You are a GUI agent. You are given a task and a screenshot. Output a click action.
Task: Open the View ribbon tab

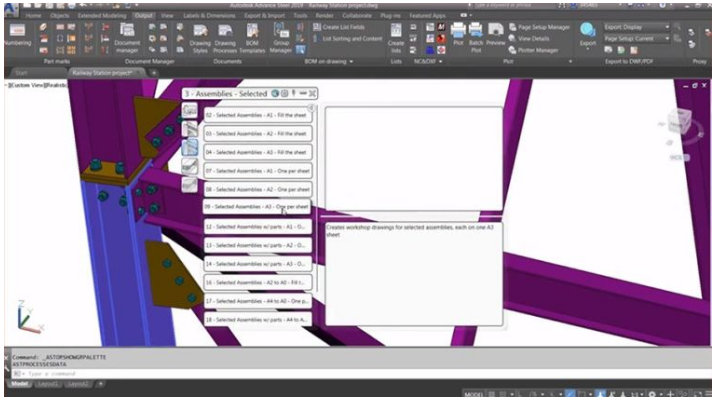pos(167,16)
